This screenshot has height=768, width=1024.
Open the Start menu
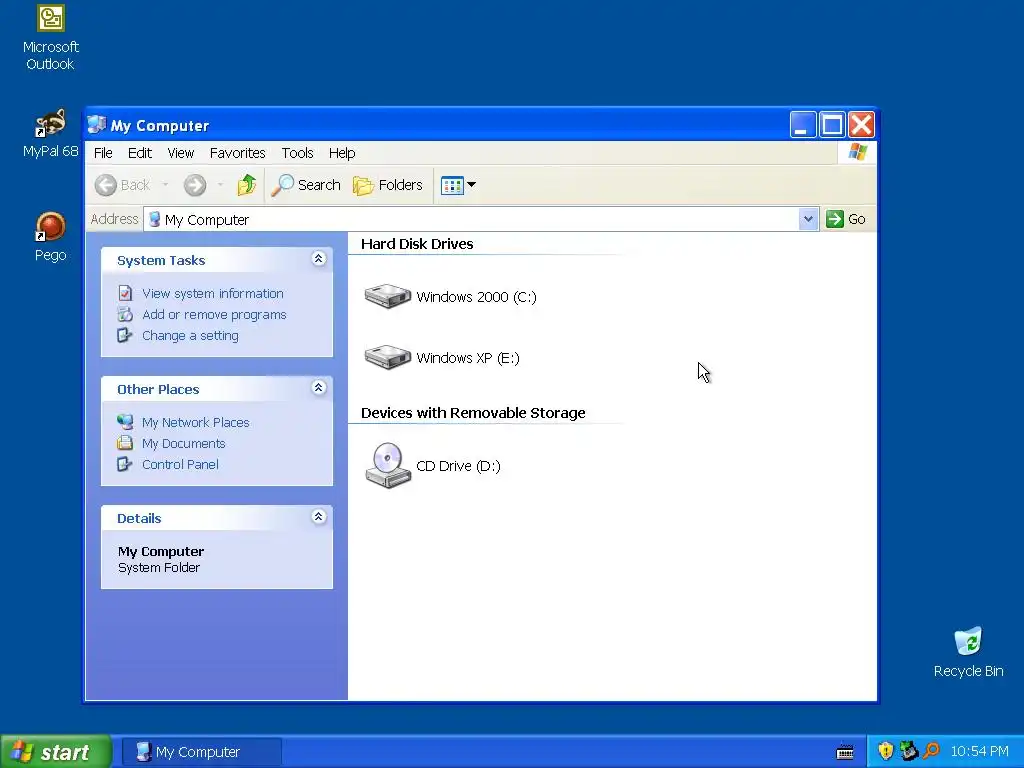(x=56, y=752)
